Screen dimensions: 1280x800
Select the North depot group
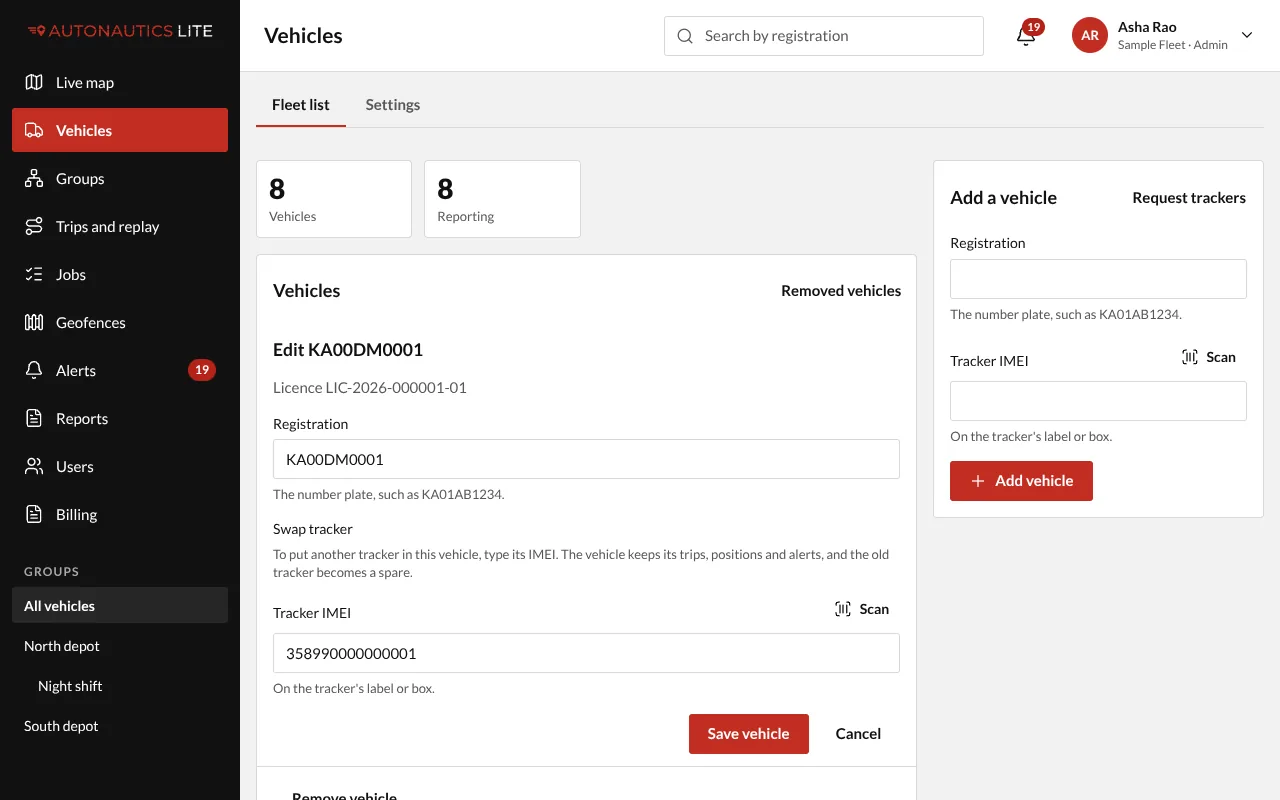click(x=120, y=646)
